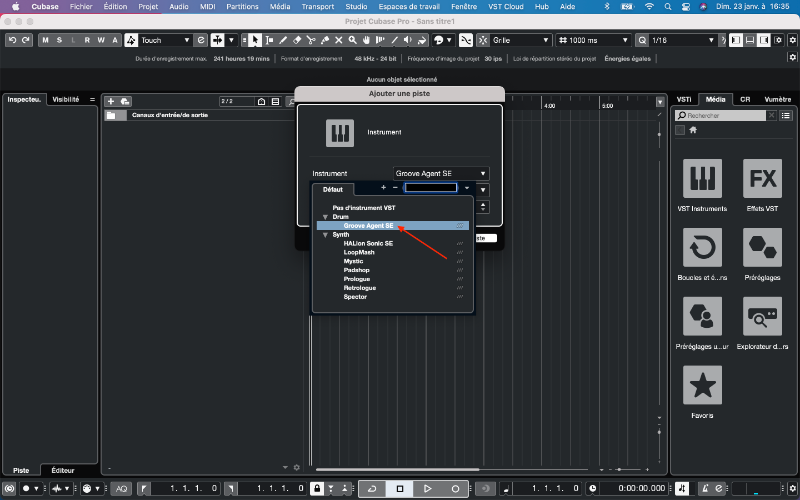The width and height of the screenshot is (800, 500).
Task: Open the 1/16 quantize dropdown
Action: click(x=683, y=40)
